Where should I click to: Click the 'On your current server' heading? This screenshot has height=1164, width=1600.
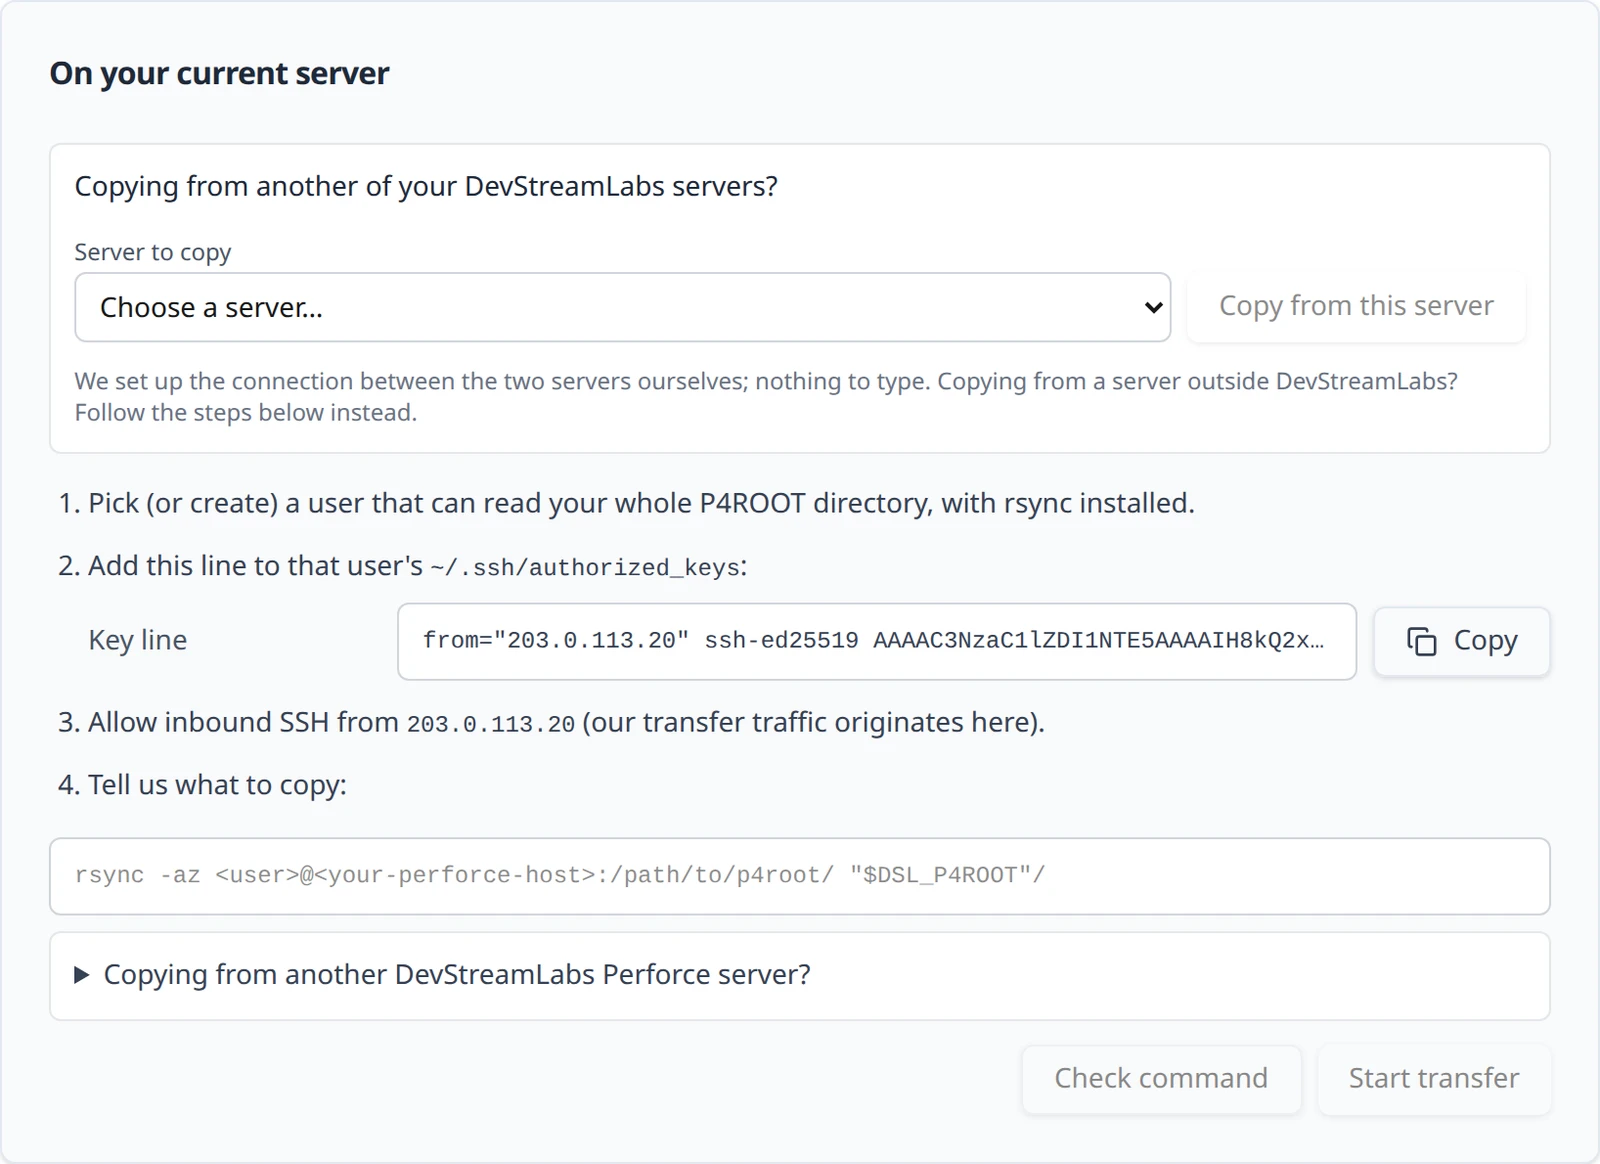pos(219,73)
